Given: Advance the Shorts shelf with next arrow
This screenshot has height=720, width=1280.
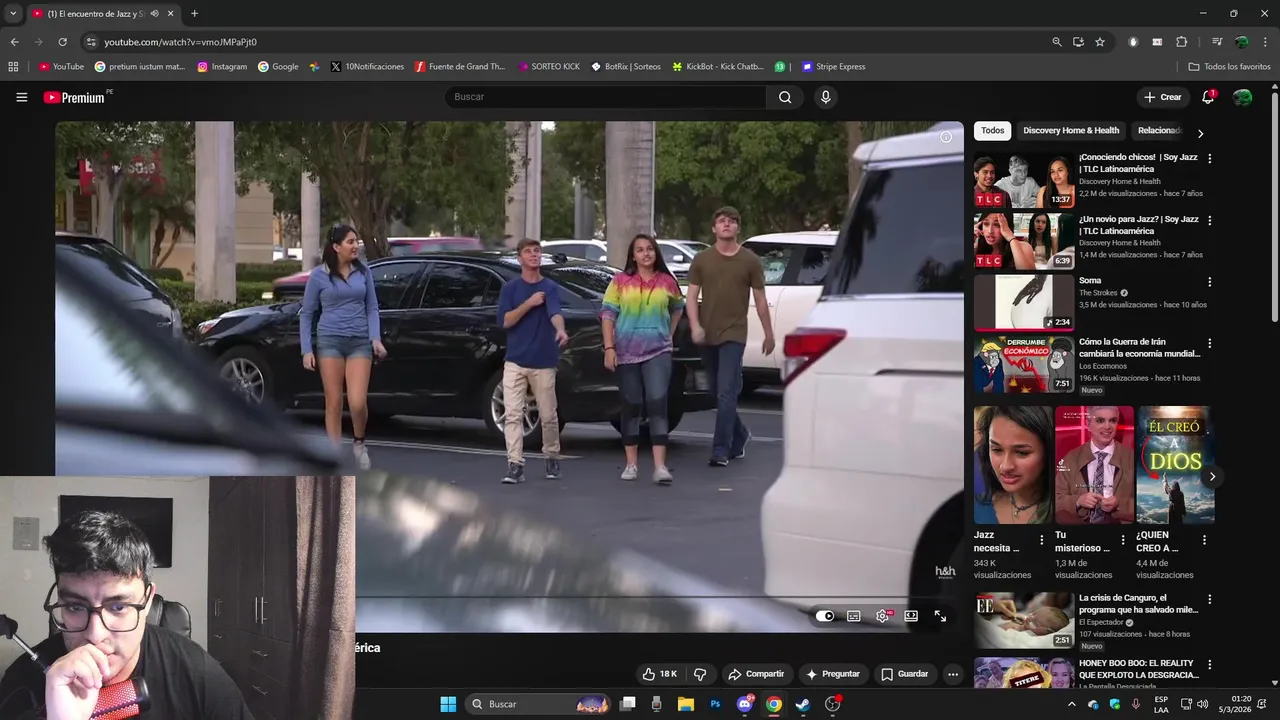Looking at the screenshot, I should coord(1212,477).
